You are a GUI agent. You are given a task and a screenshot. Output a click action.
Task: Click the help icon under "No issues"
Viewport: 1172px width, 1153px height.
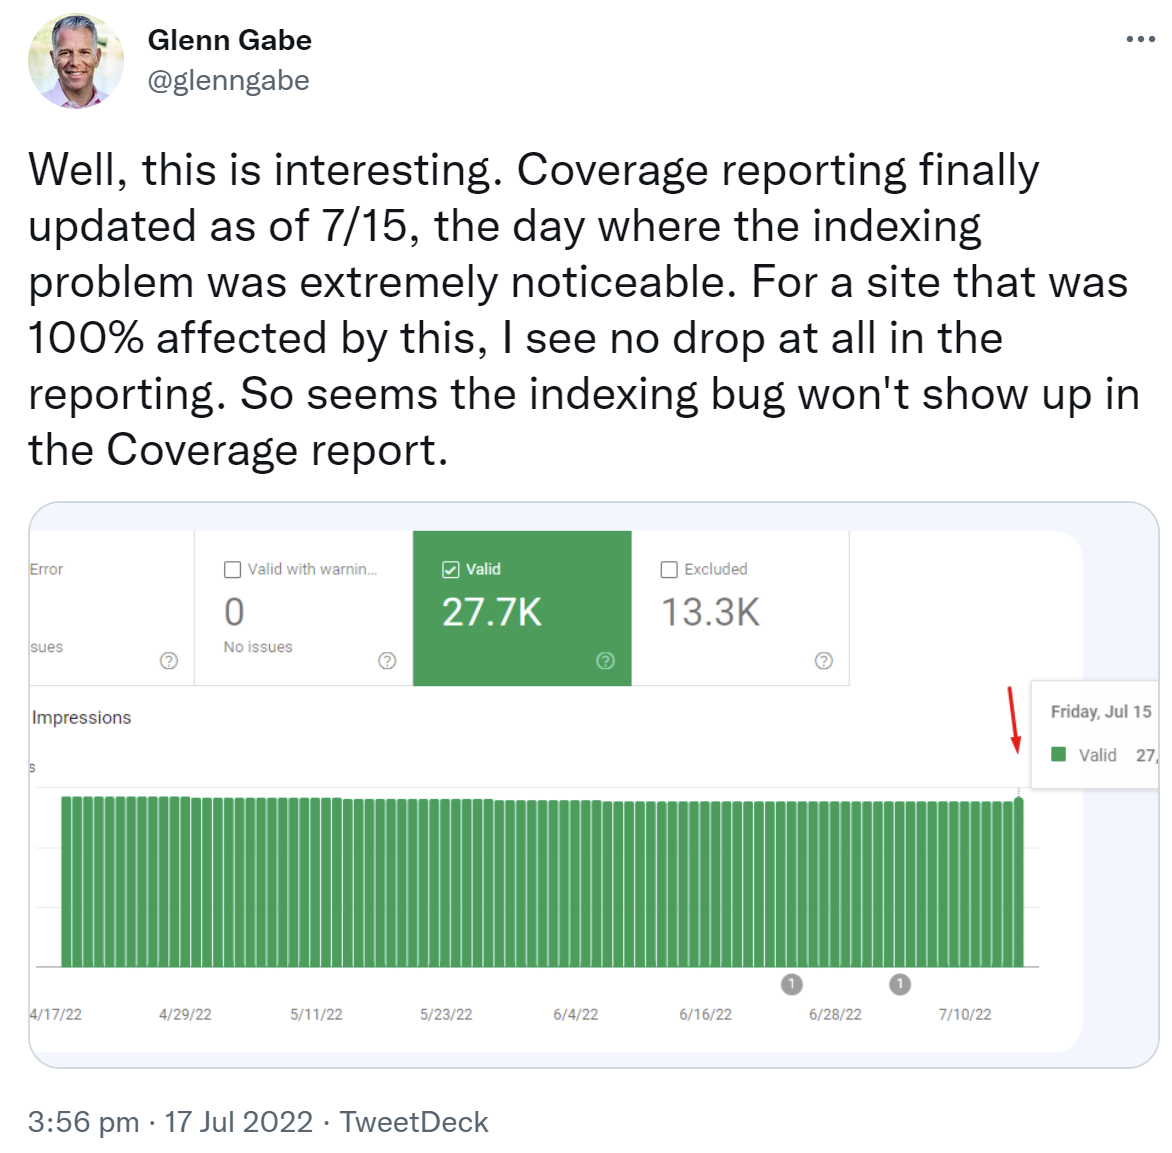click(386, 660)
